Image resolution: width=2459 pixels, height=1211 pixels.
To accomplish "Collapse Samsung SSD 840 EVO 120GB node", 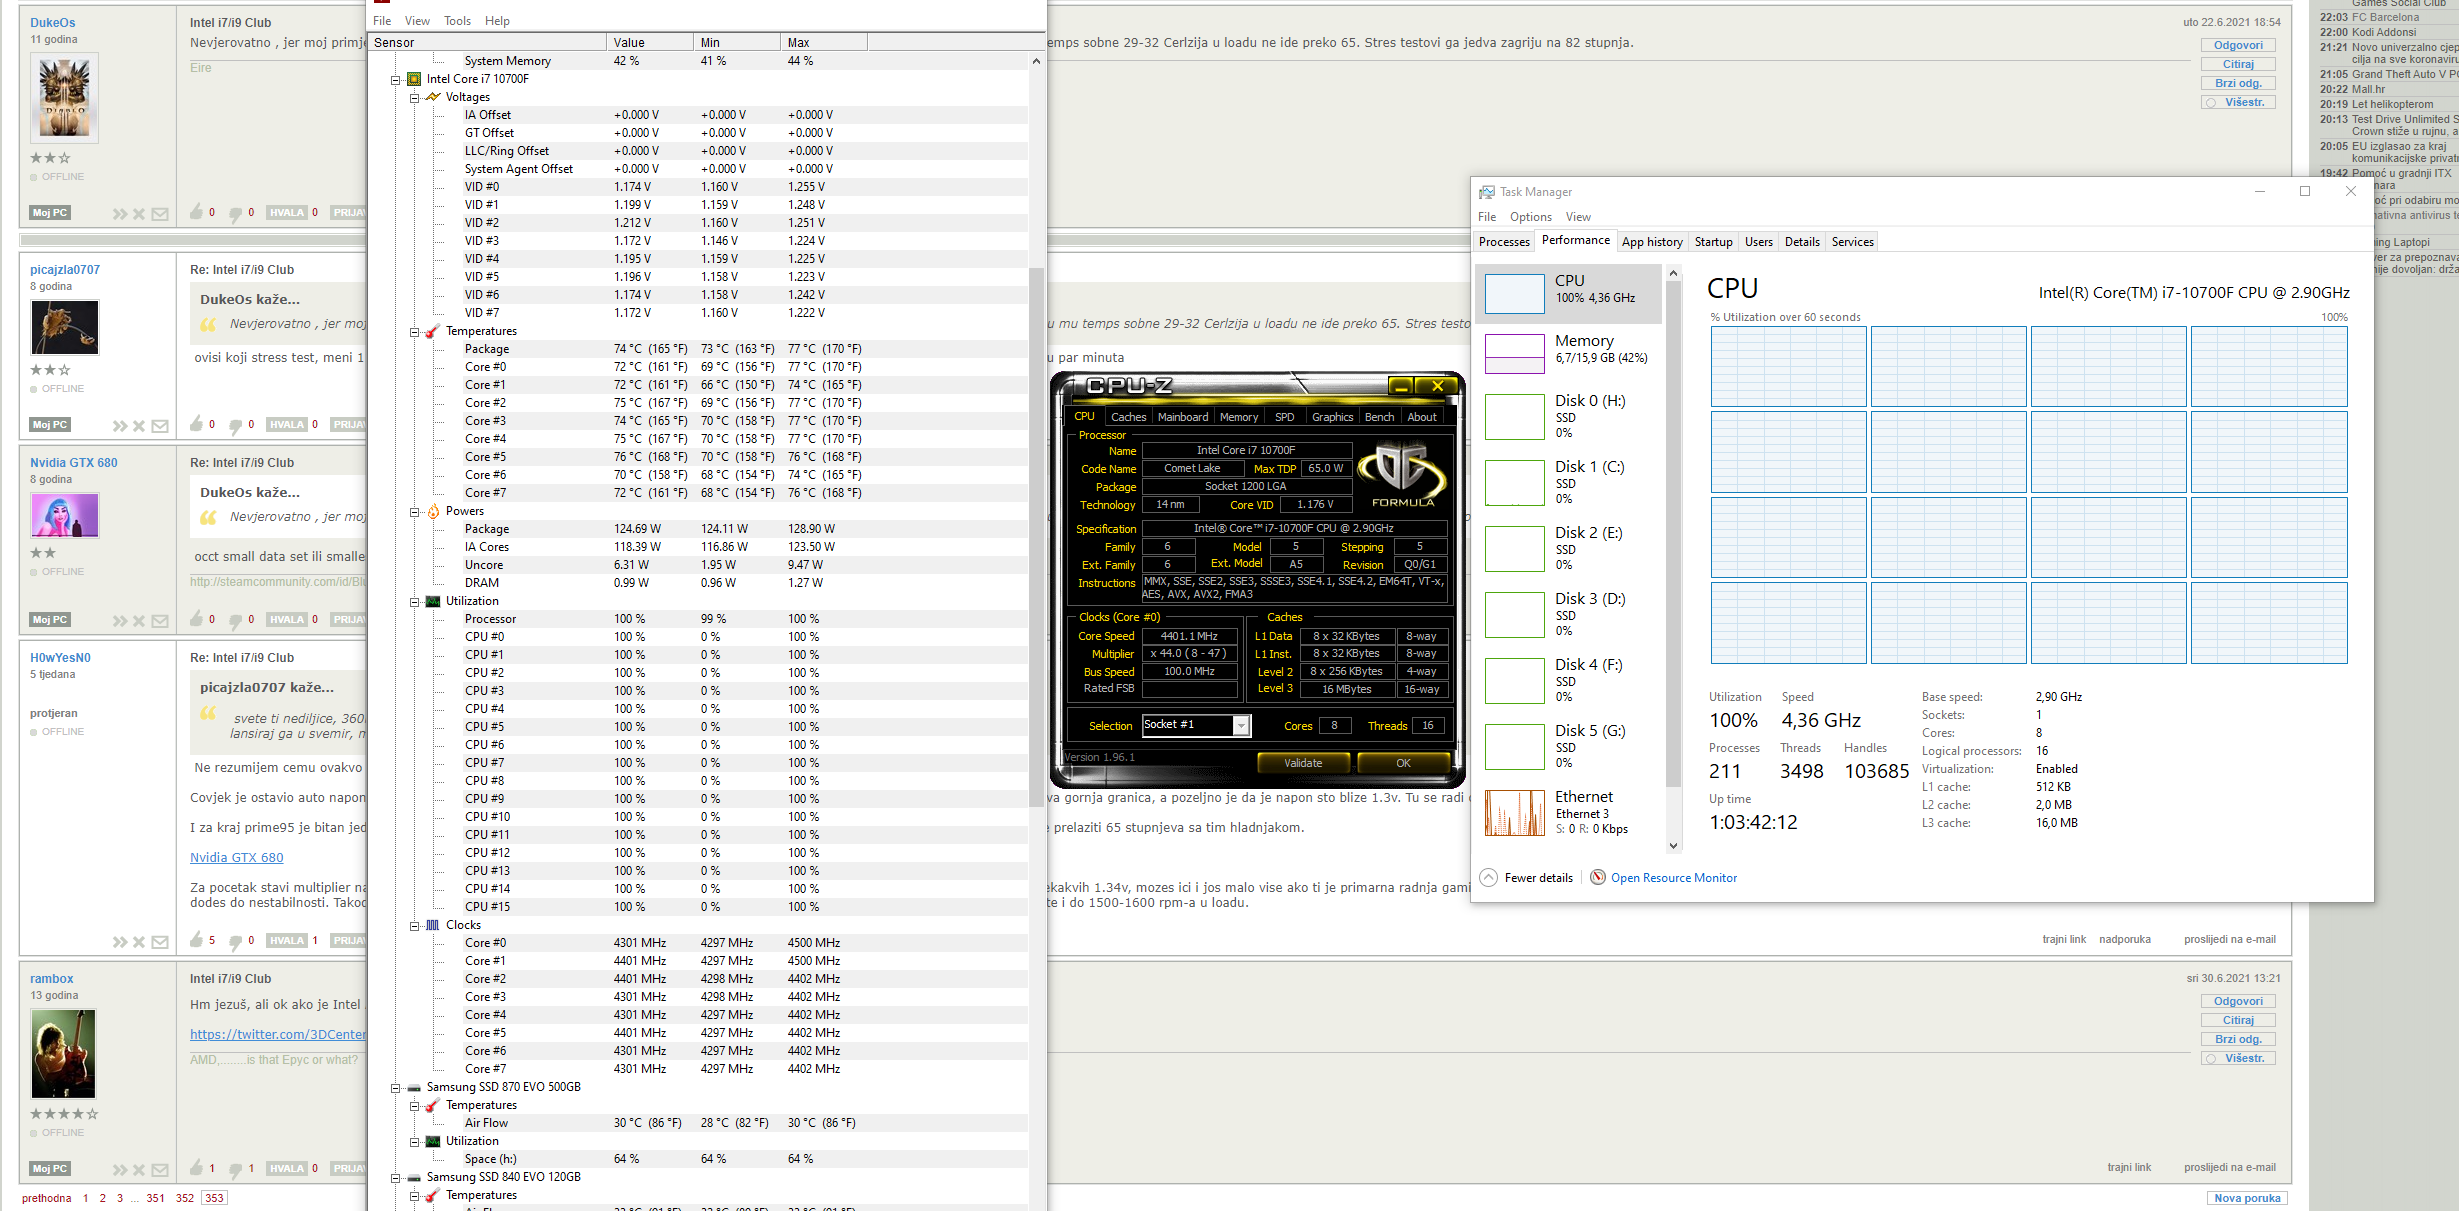I will [x=395, y=1178].
